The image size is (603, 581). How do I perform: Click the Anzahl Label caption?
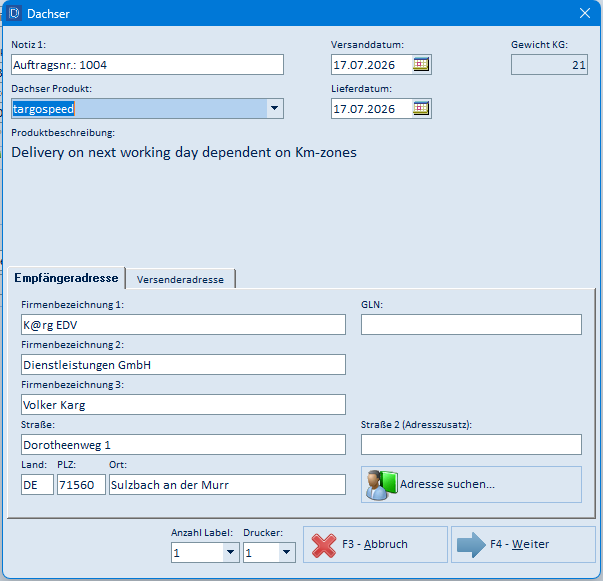(x=202, y=533)
